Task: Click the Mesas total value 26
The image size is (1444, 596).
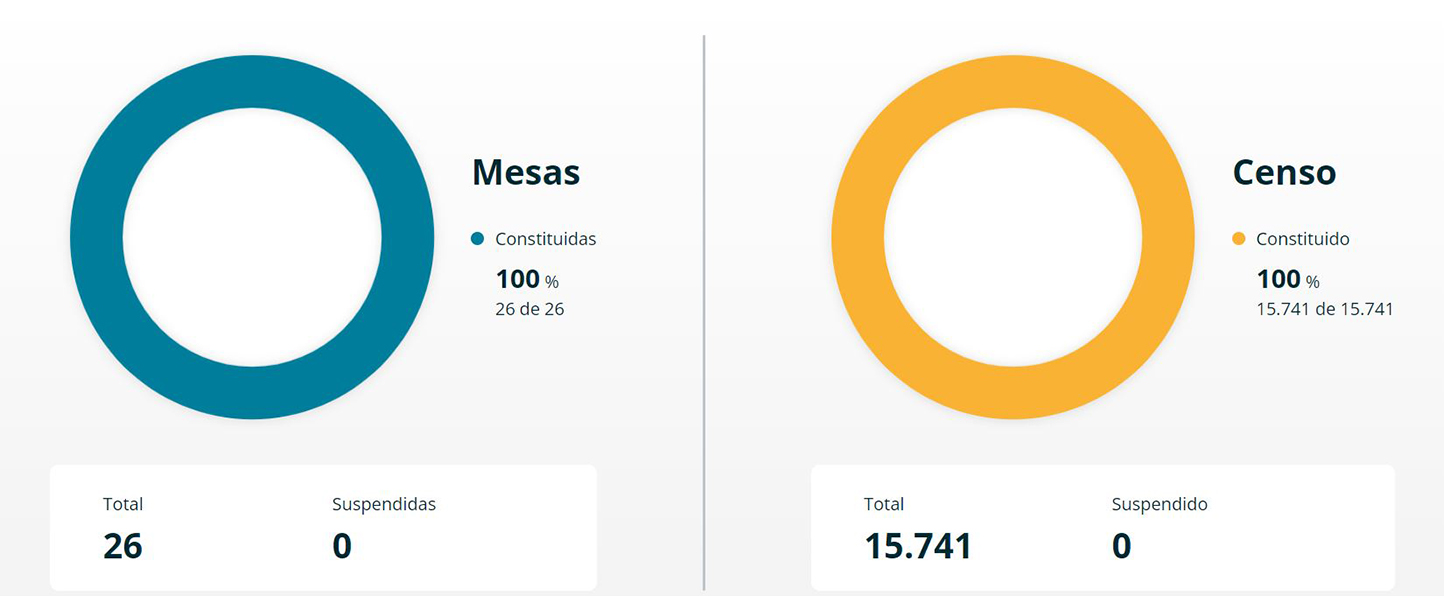Action: [123, 546]
